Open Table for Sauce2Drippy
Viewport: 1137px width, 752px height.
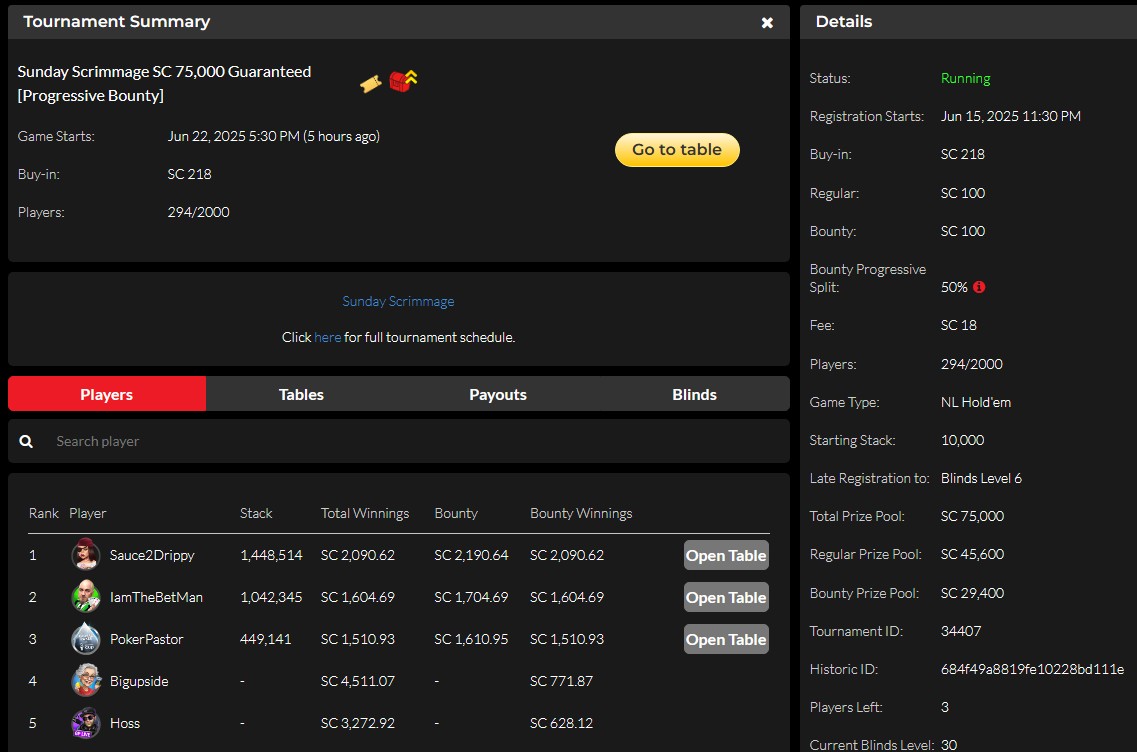coord(726,554)
